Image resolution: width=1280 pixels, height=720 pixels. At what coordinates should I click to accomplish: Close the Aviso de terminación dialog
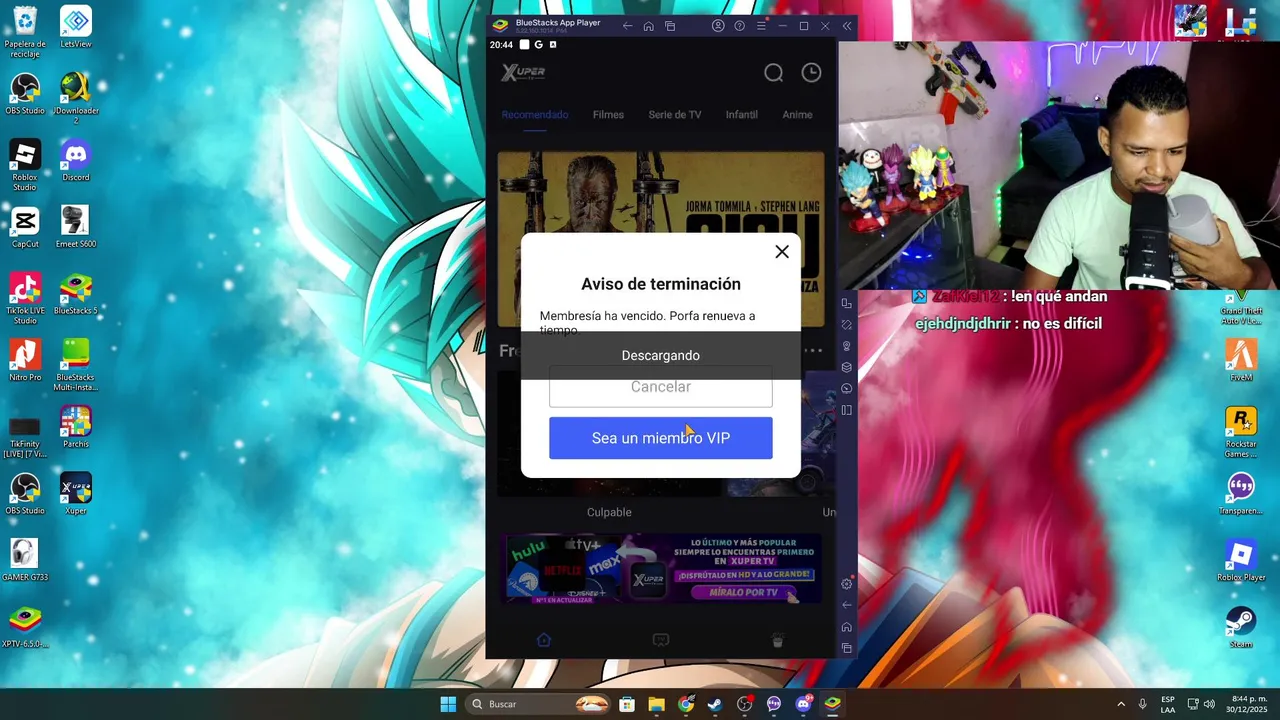[782, 252]
